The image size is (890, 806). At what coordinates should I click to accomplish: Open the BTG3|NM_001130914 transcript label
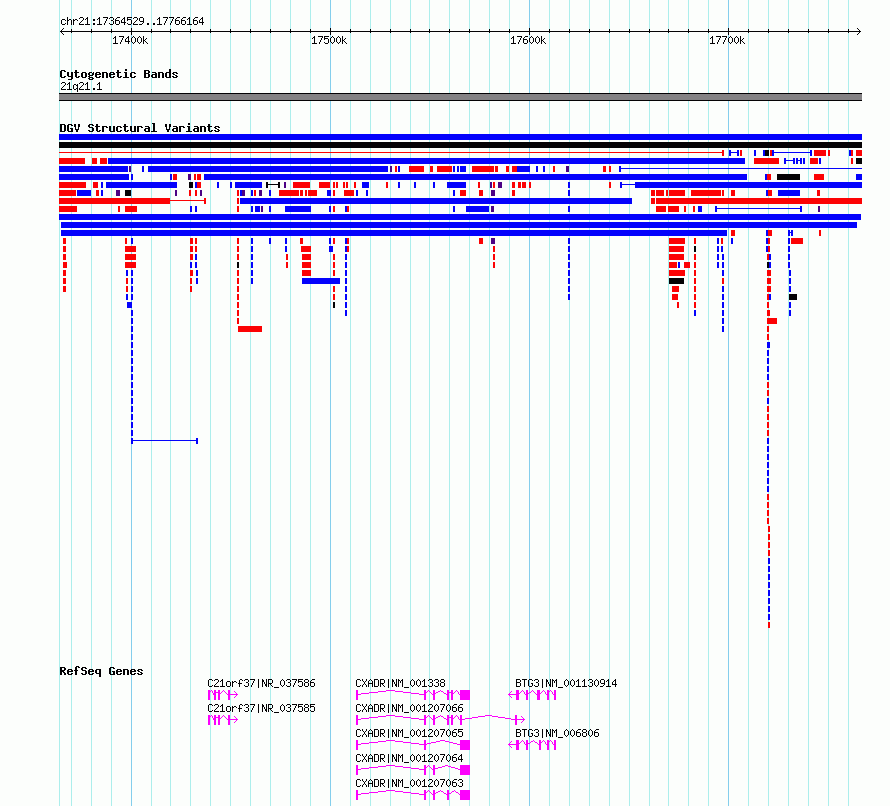566,683
